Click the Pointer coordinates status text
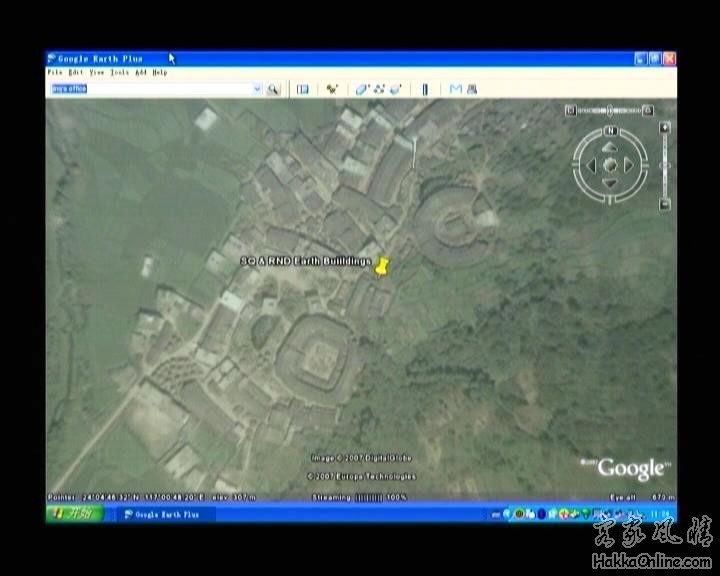Screen dimensions: 720x576 tap(152, 497)
